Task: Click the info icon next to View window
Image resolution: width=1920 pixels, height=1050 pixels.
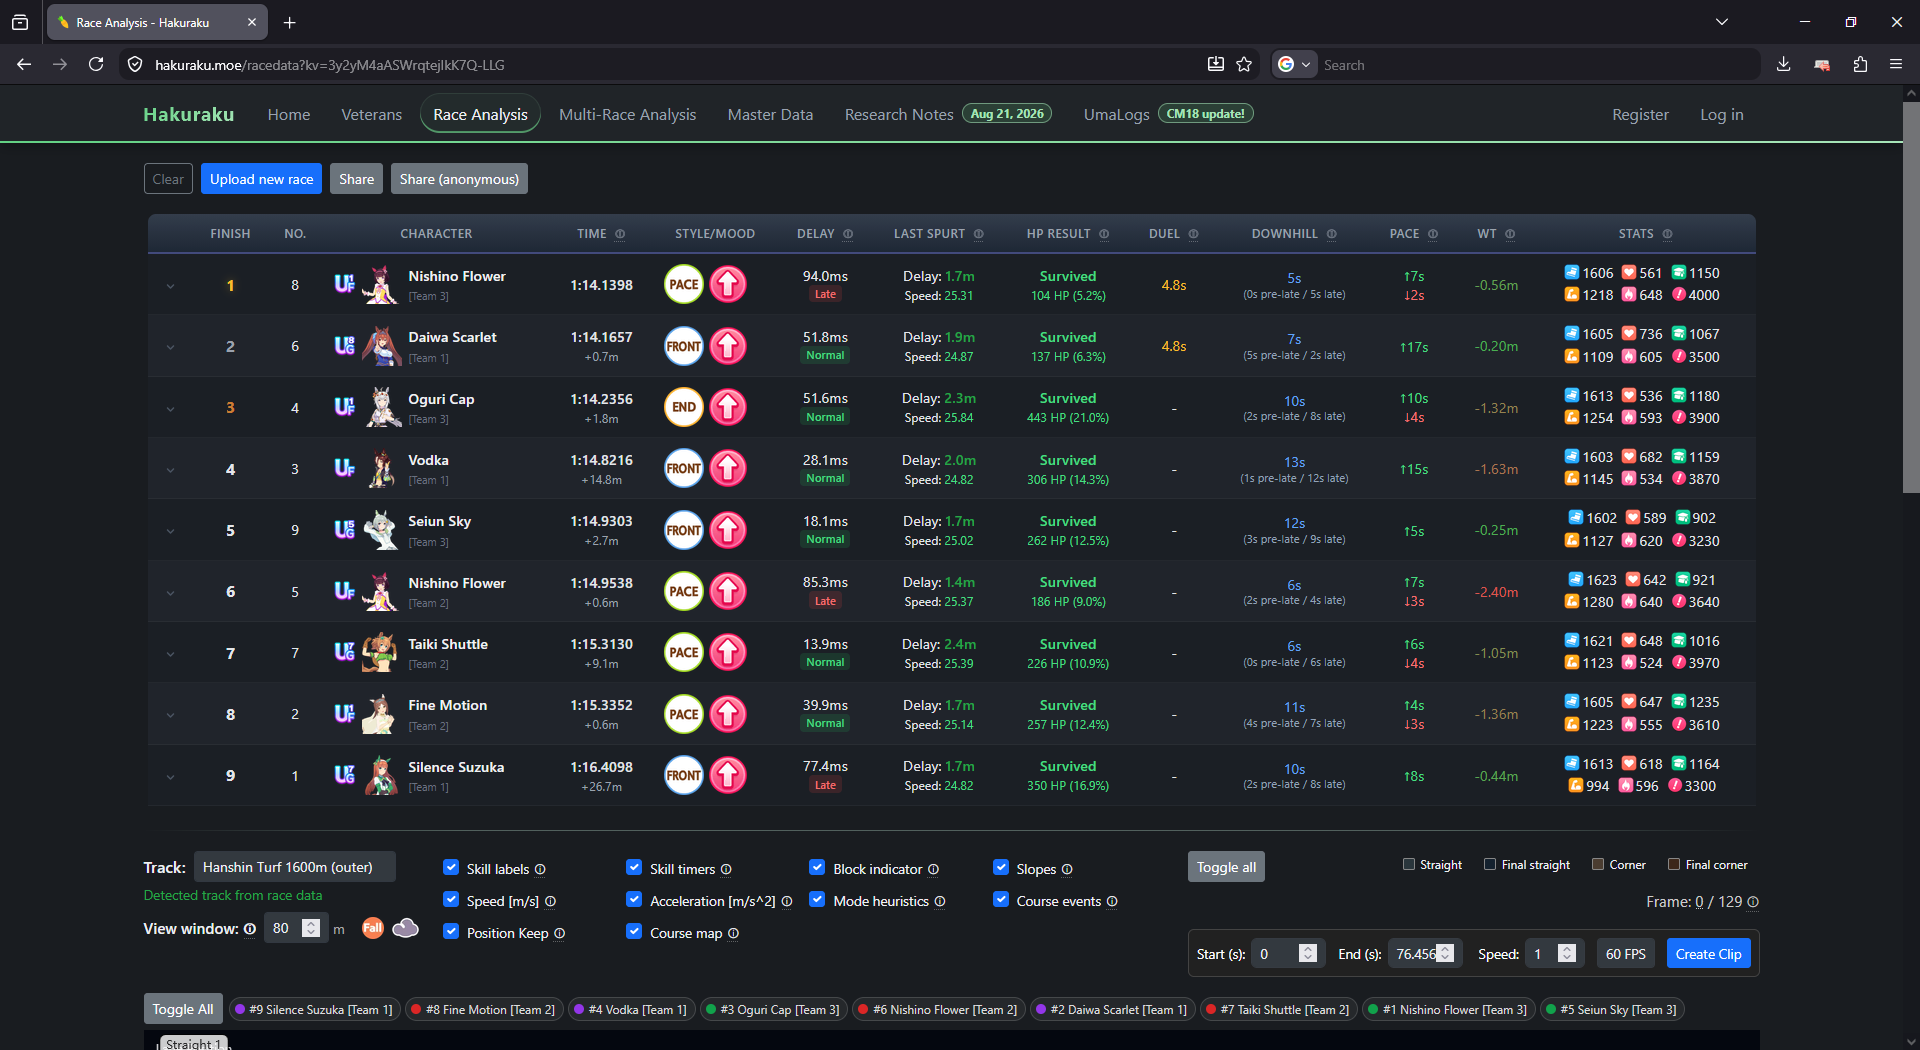Action: [x=250, y=929]
